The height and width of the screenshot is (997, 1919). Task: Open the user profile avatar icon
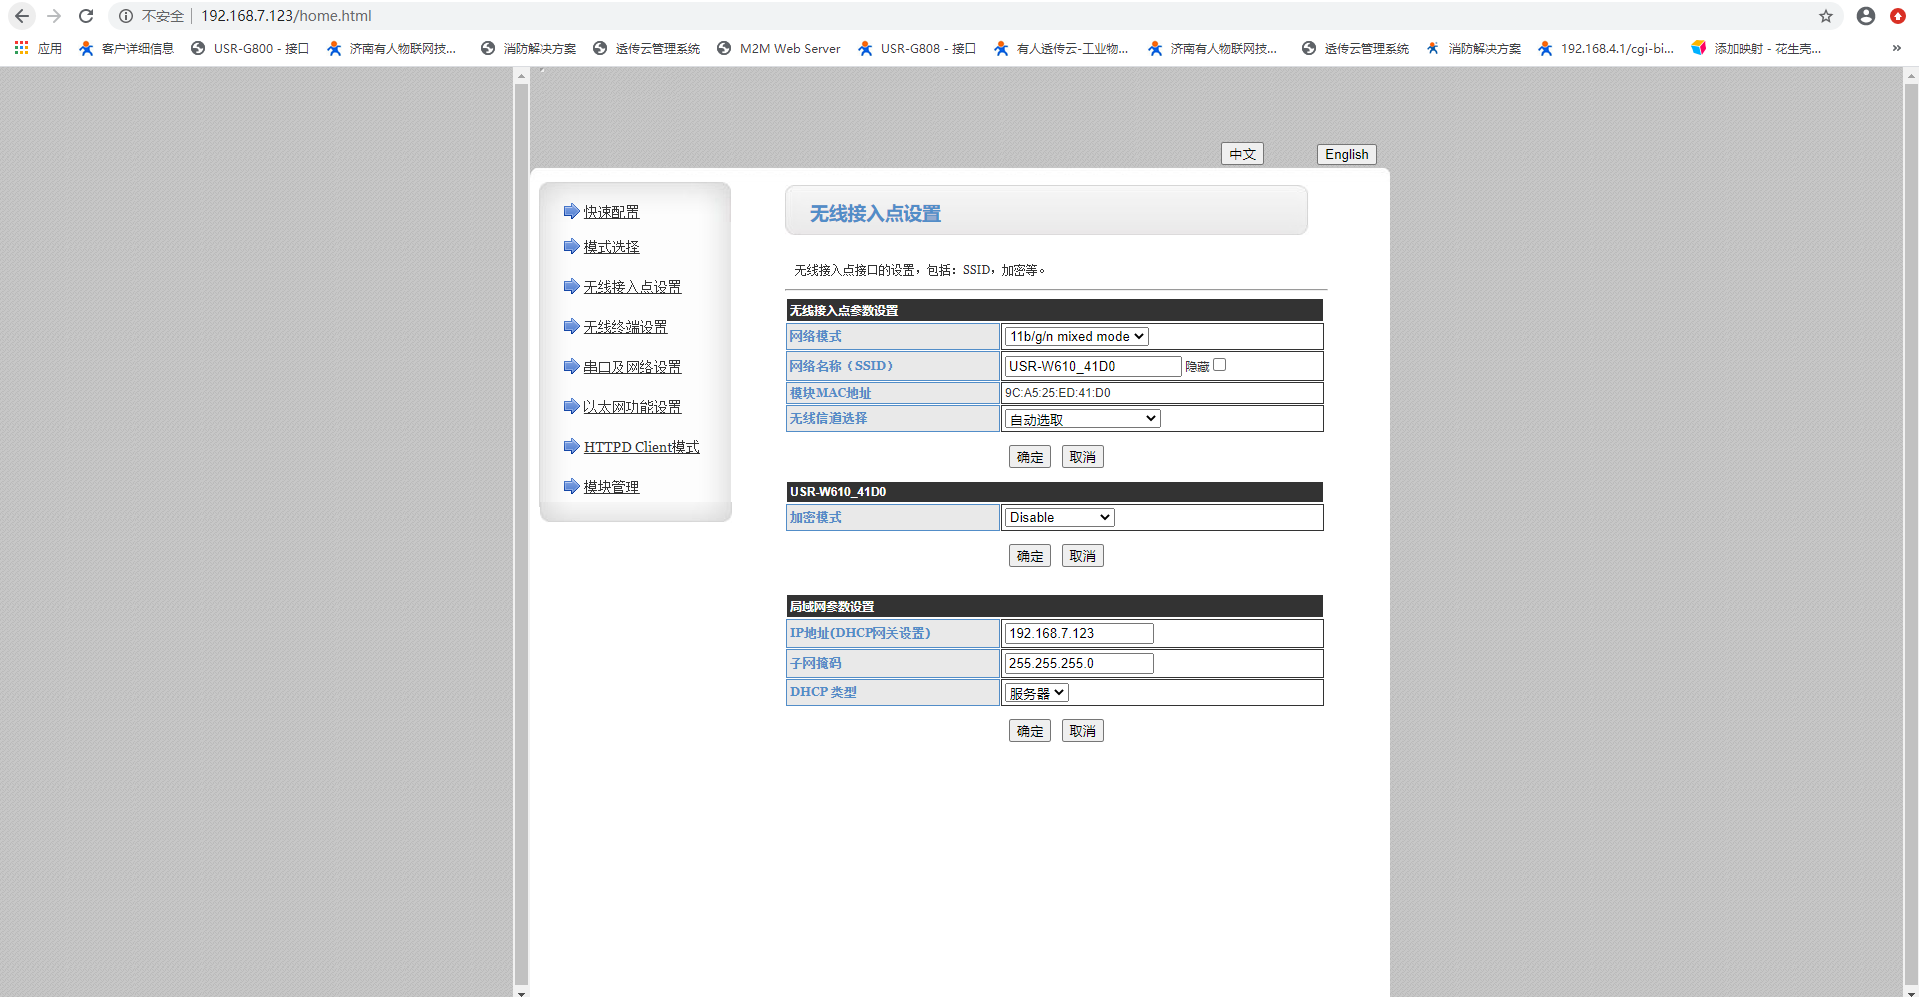click(1865, 16)
